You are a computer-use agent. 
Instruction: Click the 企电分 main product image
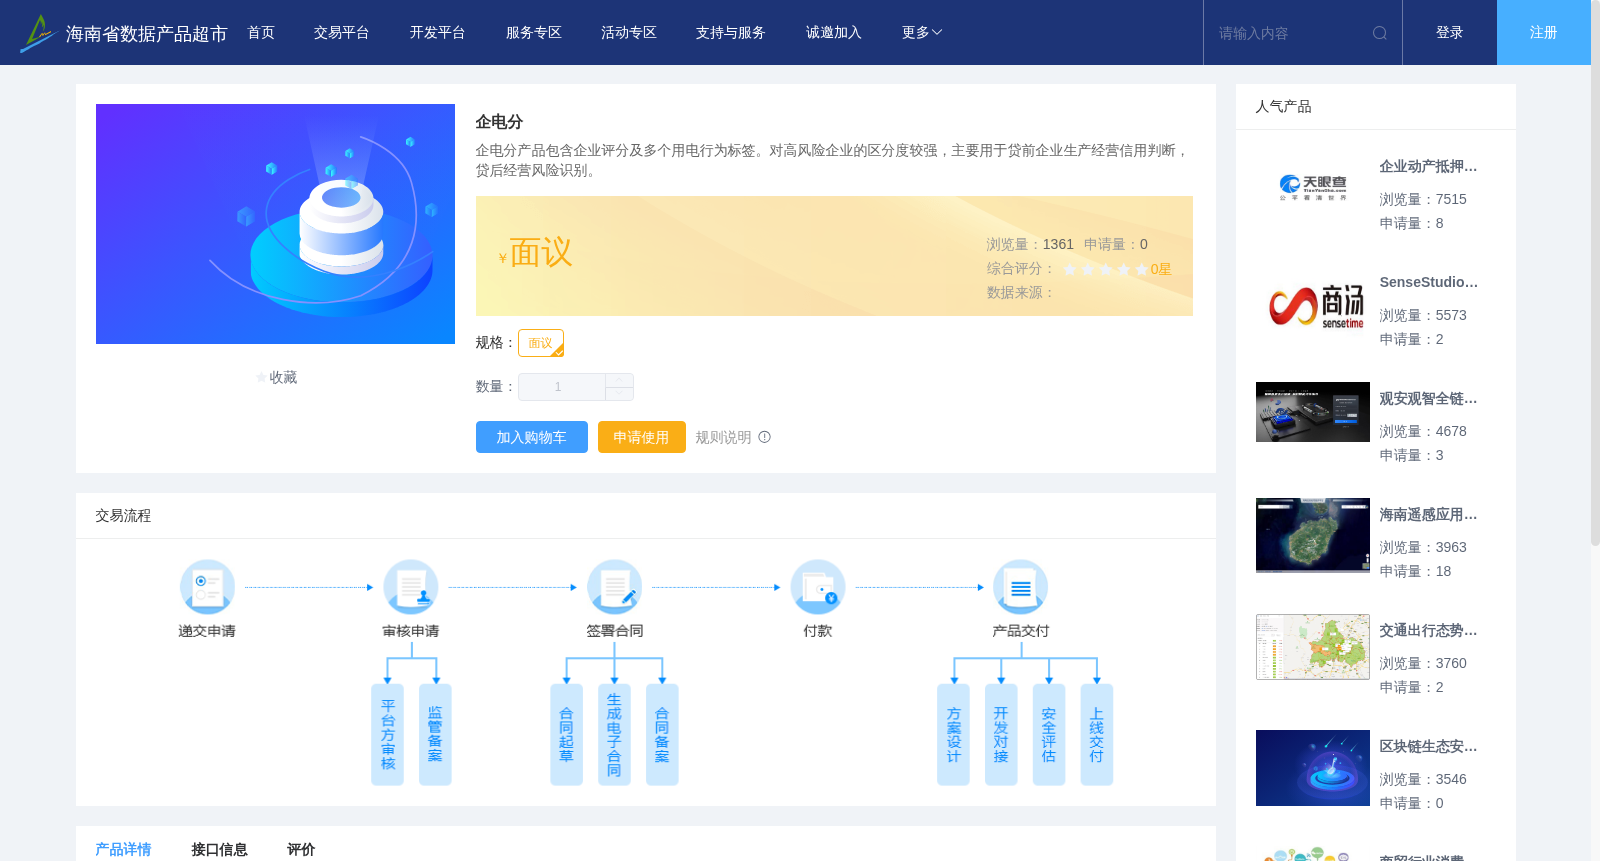[275, 224]
